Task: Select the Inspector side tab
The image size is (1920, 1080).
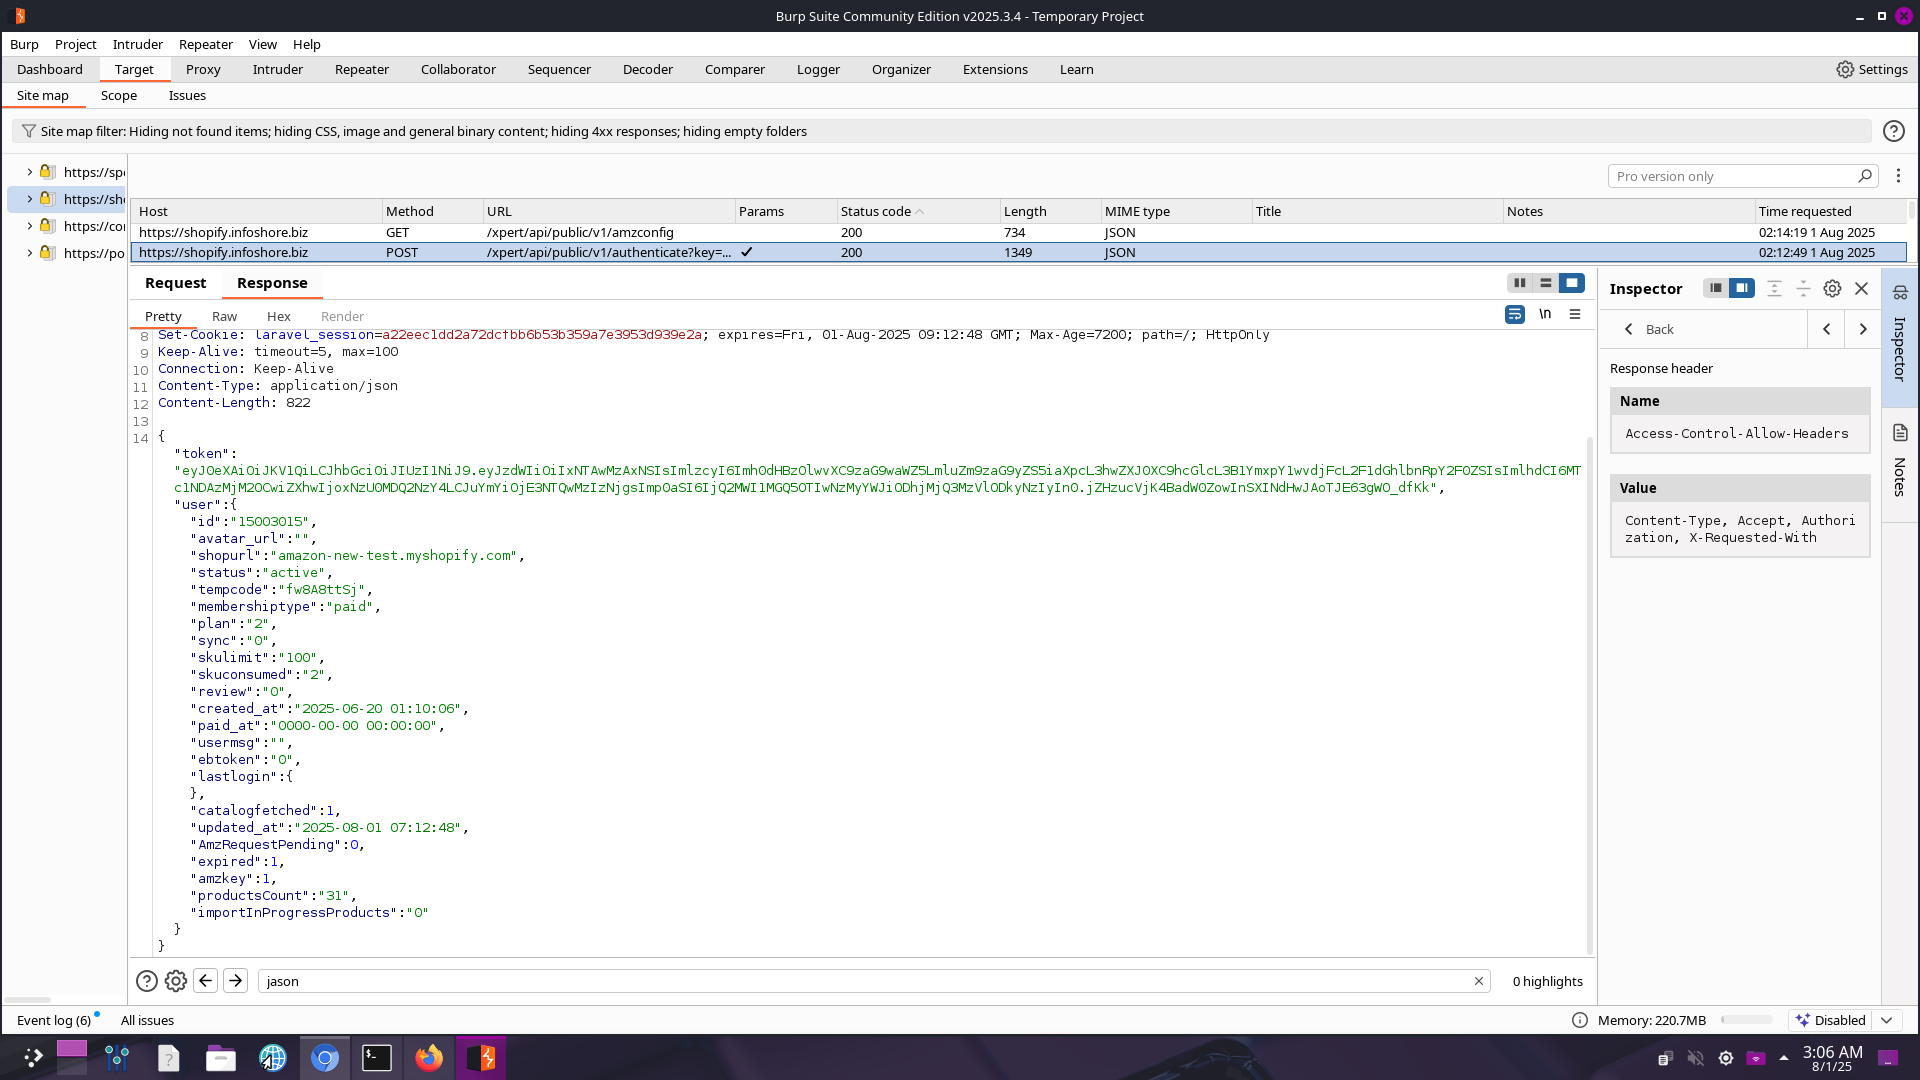Action: pyautogui.click(x=1900, y=336)
